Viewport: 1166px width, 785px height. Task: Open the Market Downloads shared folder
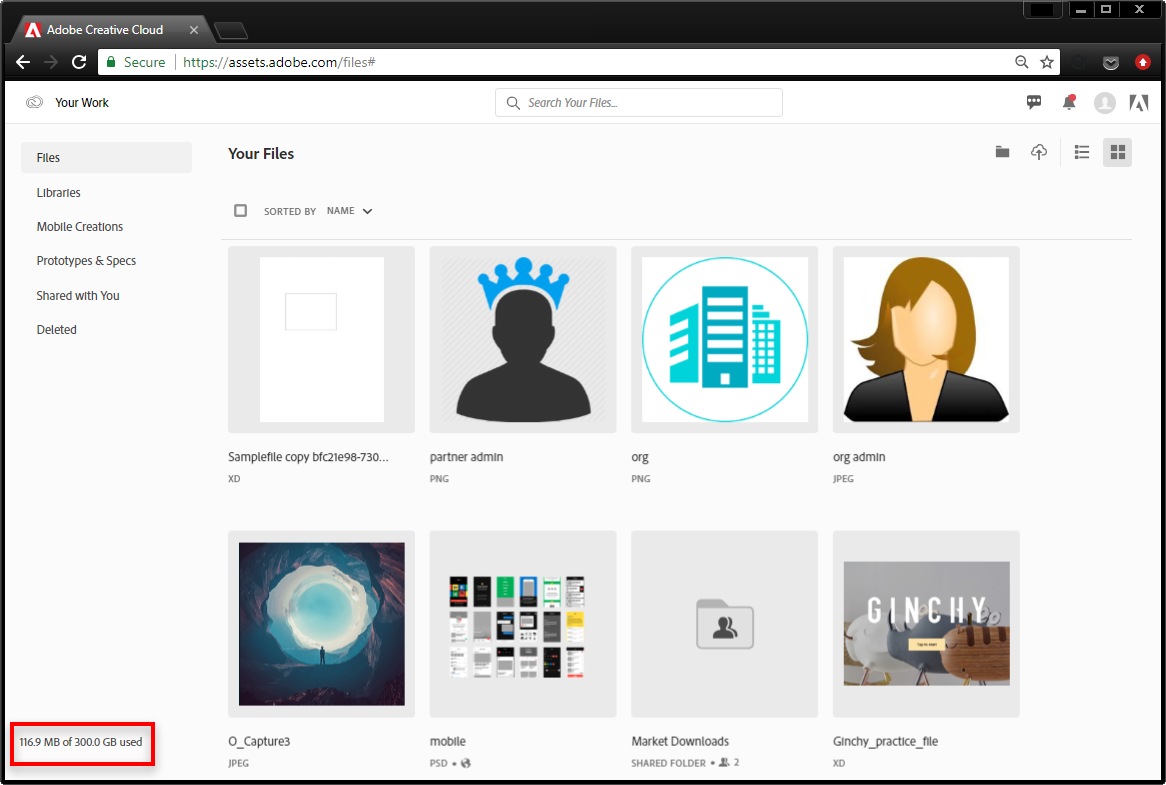click(x=724, y=624)
